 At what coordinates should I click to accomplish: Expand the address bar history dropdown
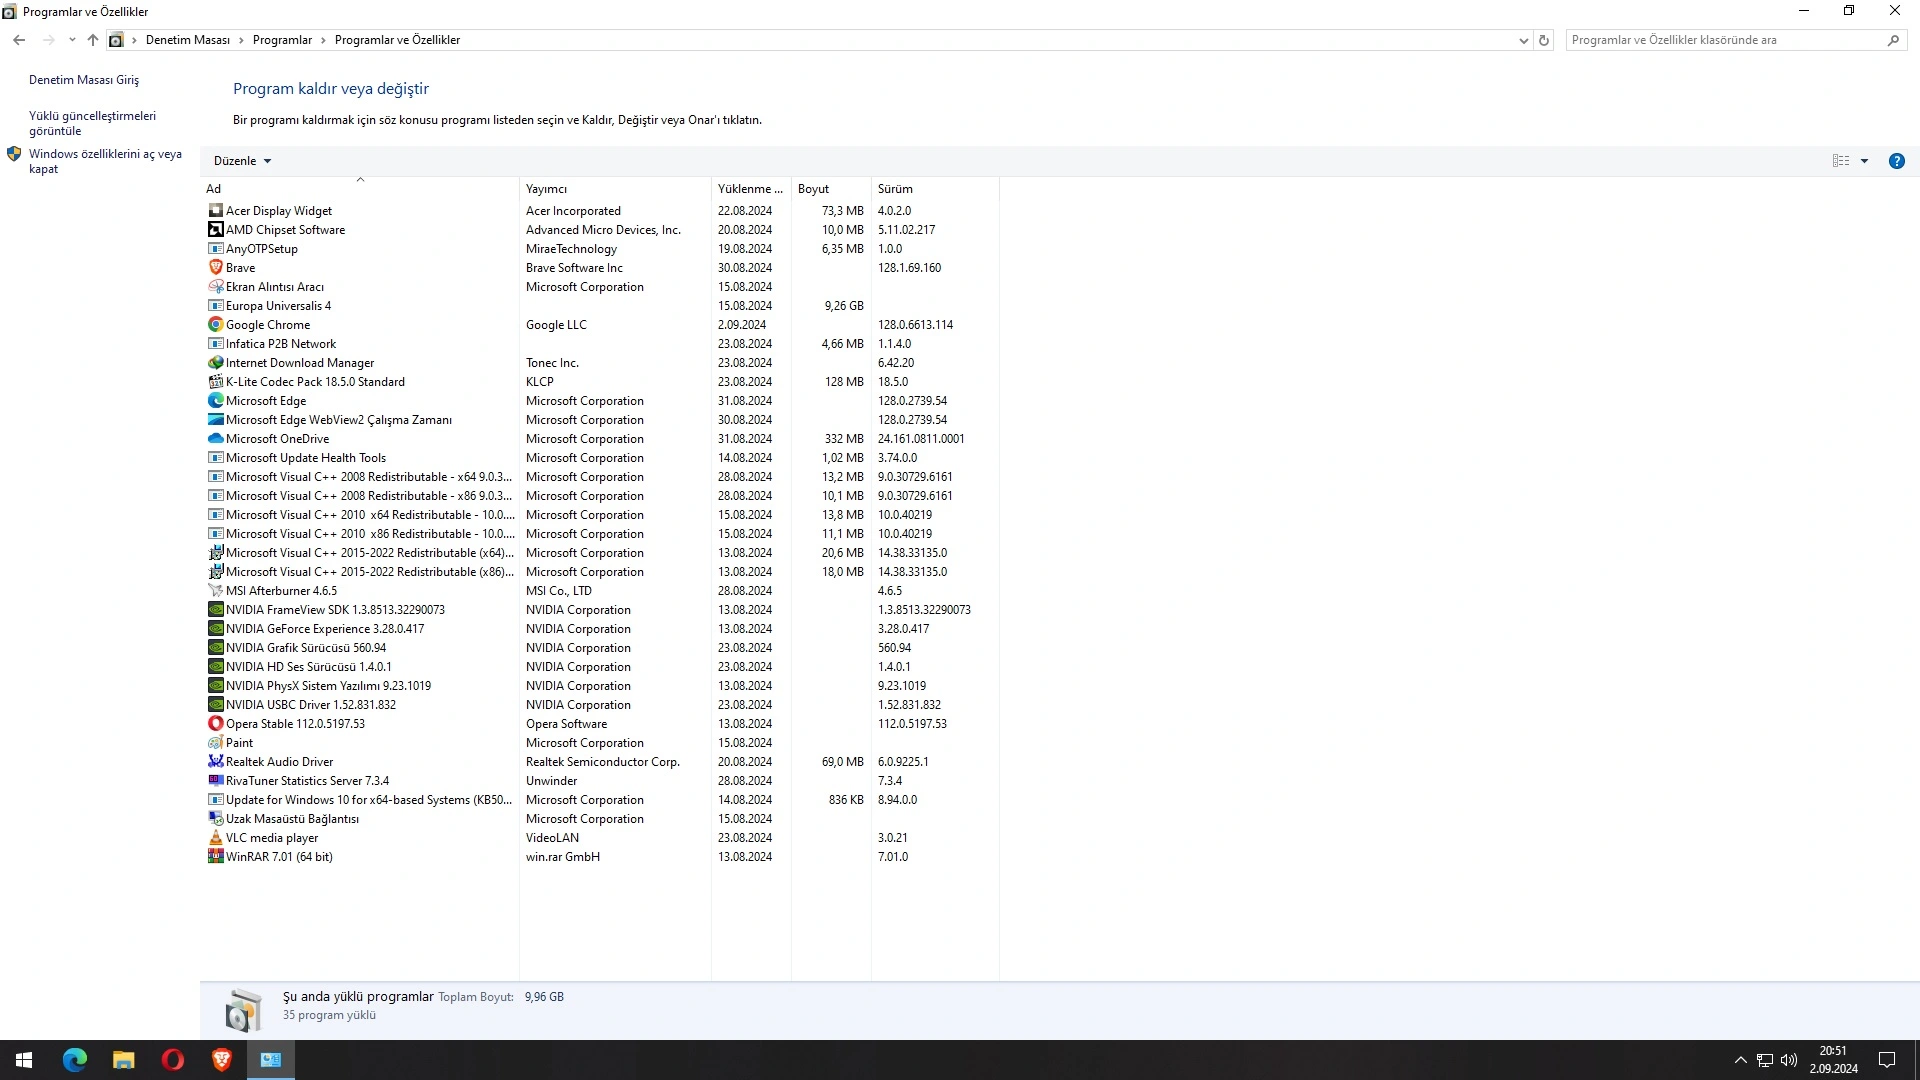1523,40
